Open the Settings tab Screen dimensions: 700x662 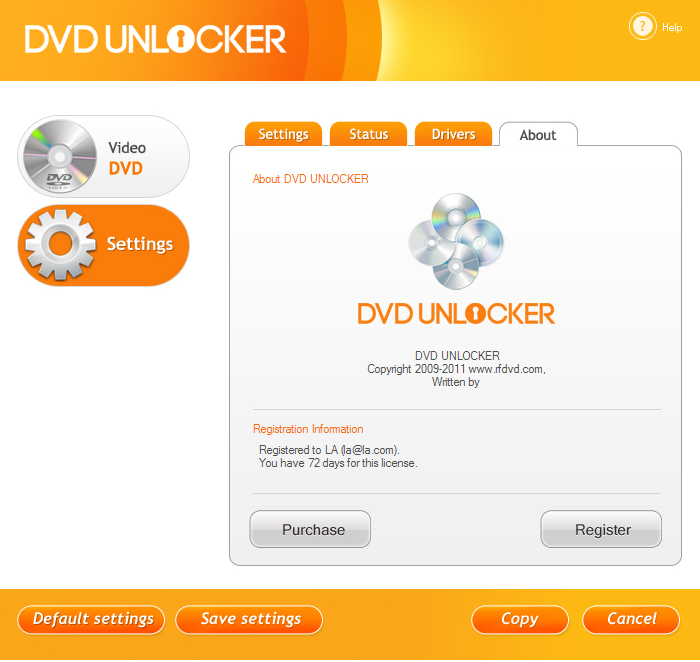(x=283, y=134)
